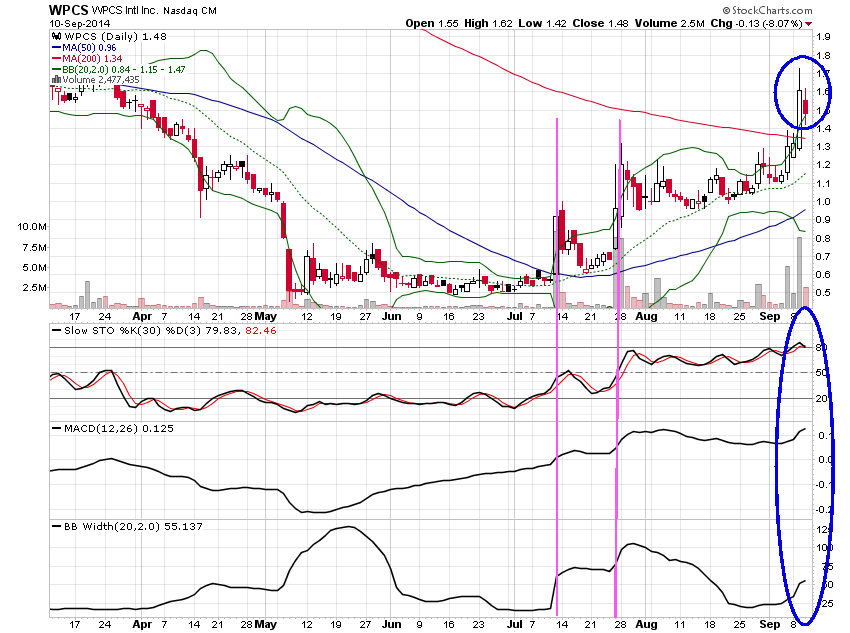This screenshot has width=850, height=633.
Task: Click the Open 1.55 value
Action: tap(432, 23)
